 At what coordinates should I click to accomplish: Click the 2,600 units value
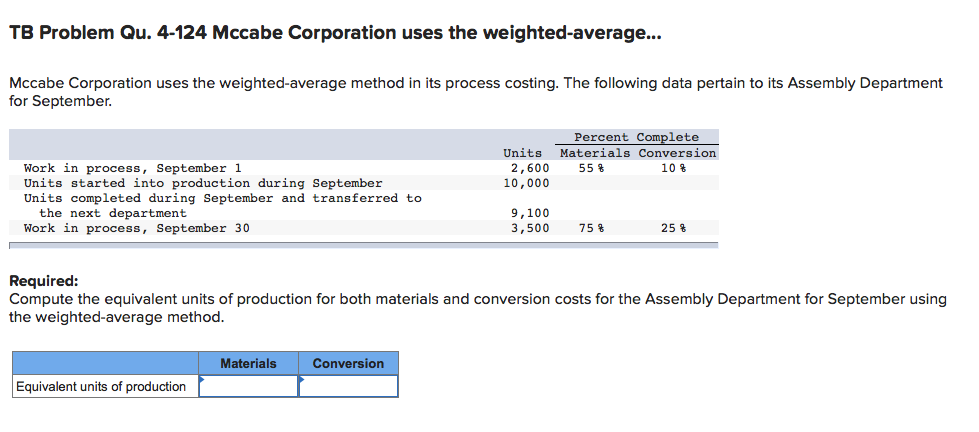tap(530, 168)
